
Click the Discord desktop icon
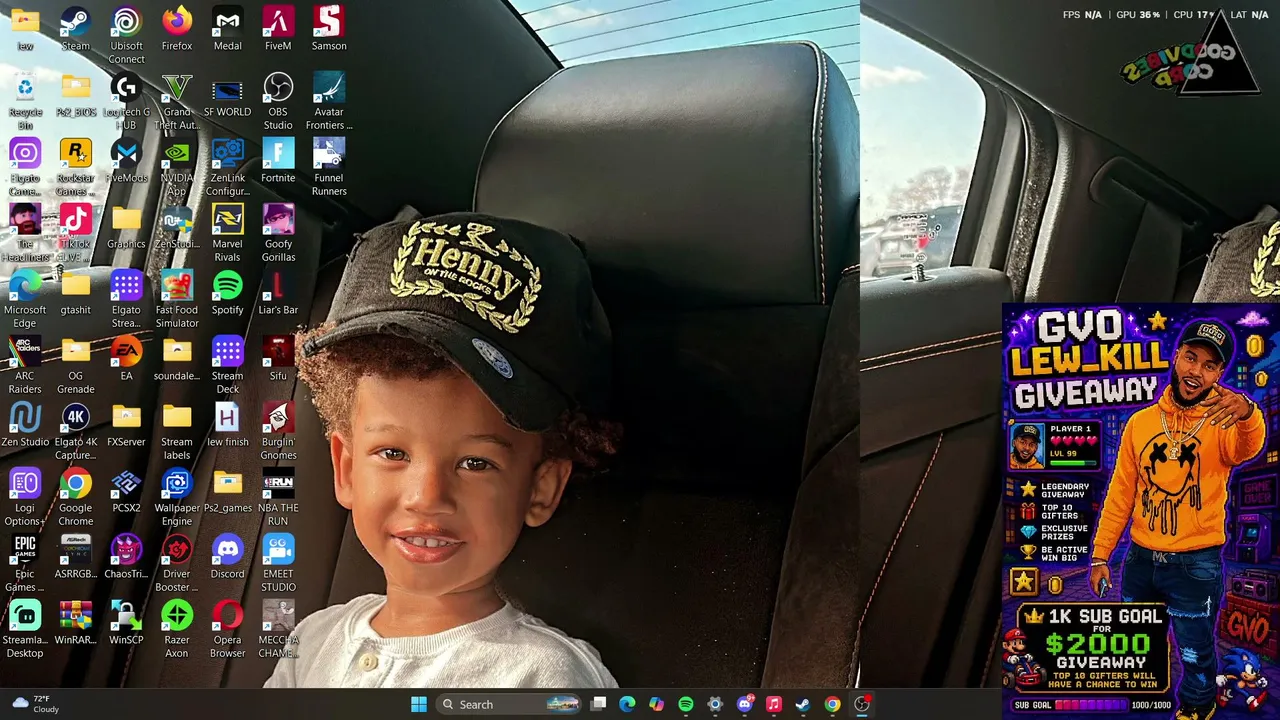(227, 557)
